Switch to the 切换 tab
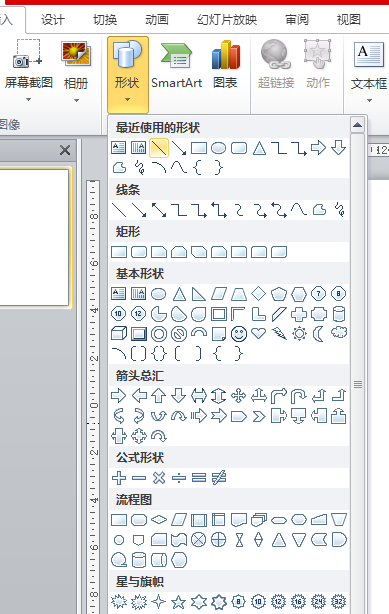 pyautogui.click(x=105, y=19)
